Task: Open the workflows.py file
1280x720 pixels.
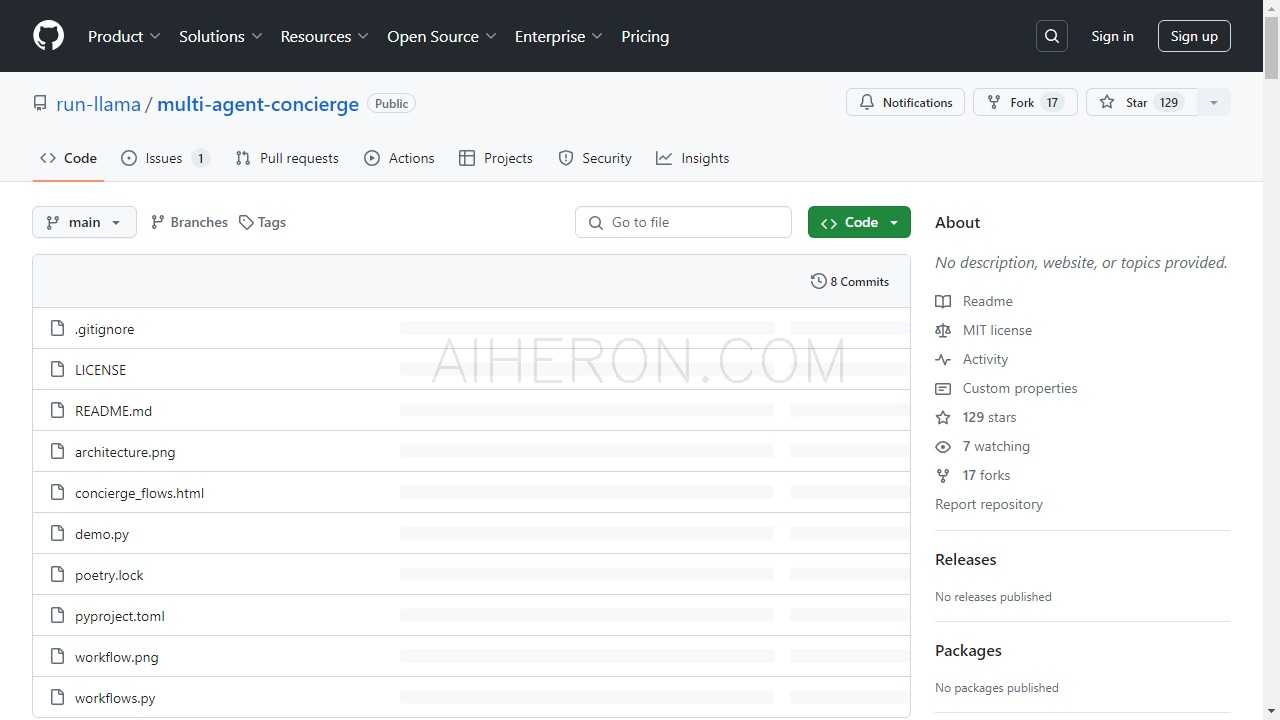Action: point(114,697)
